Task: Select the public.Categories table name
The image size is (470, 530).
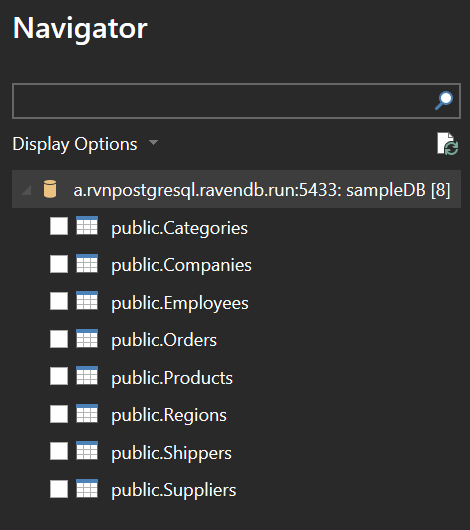Action: [180, 228]
